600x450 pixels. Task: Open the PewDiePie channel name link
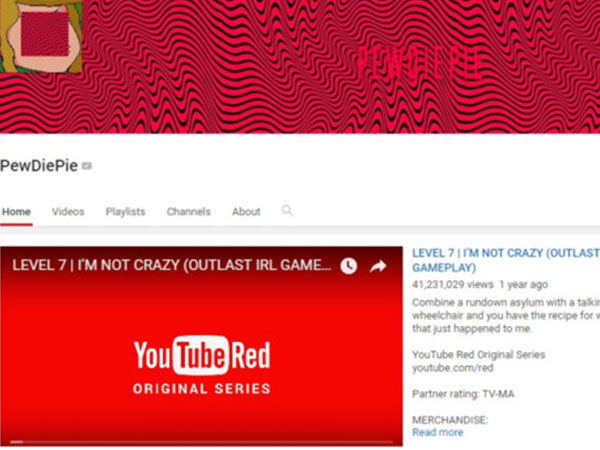click(x=39, y=165)
